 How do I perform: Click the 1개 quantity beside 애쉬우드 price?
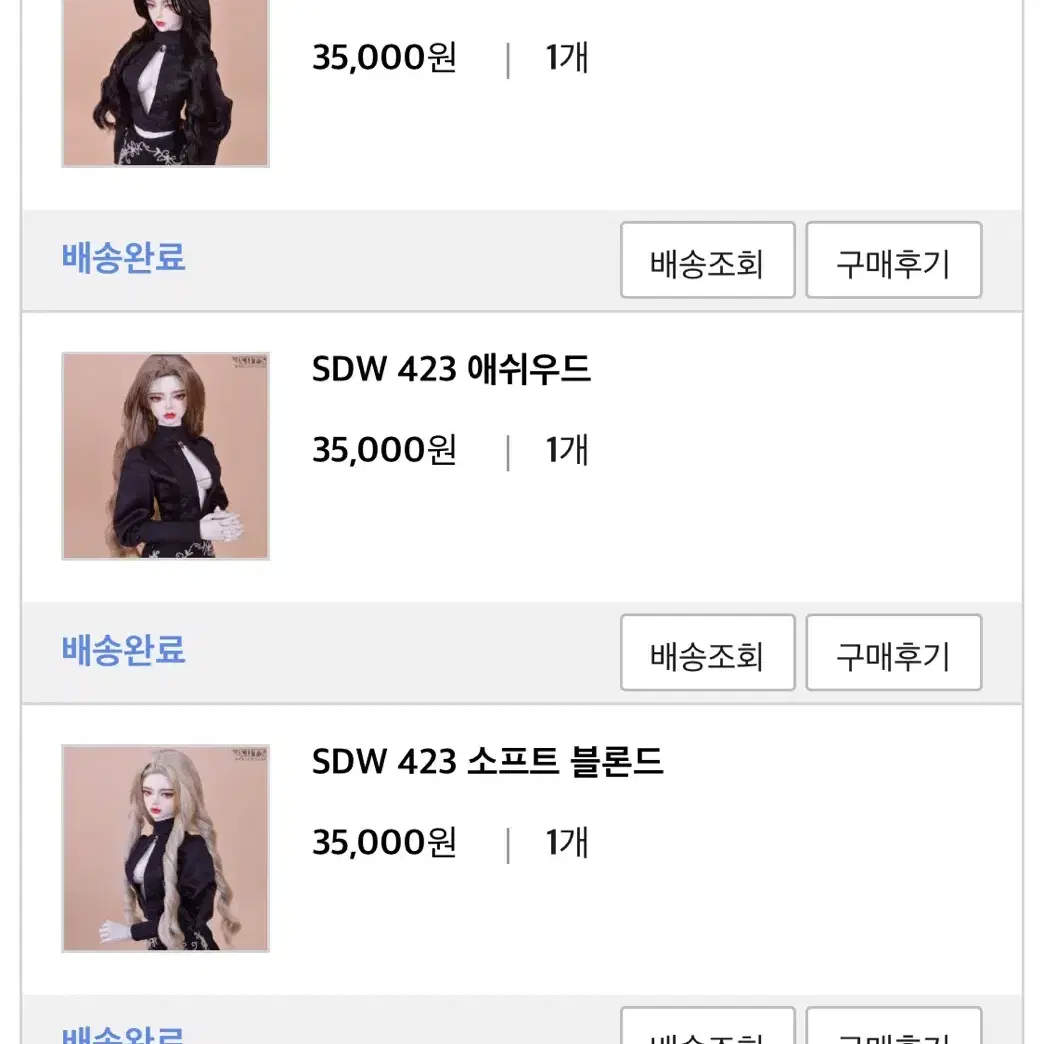click(x=567, y=450)
